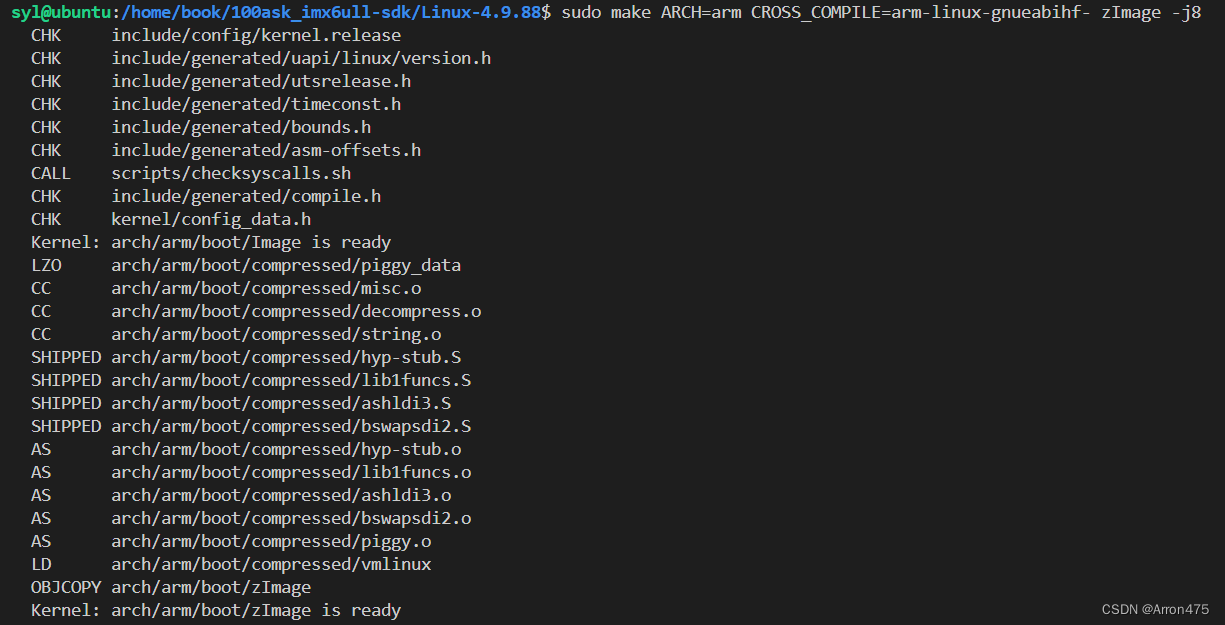Click the scripts/checksyscalls.sh line
Viewport: 1225px width, 625px height.
click(x=191, y=173)
